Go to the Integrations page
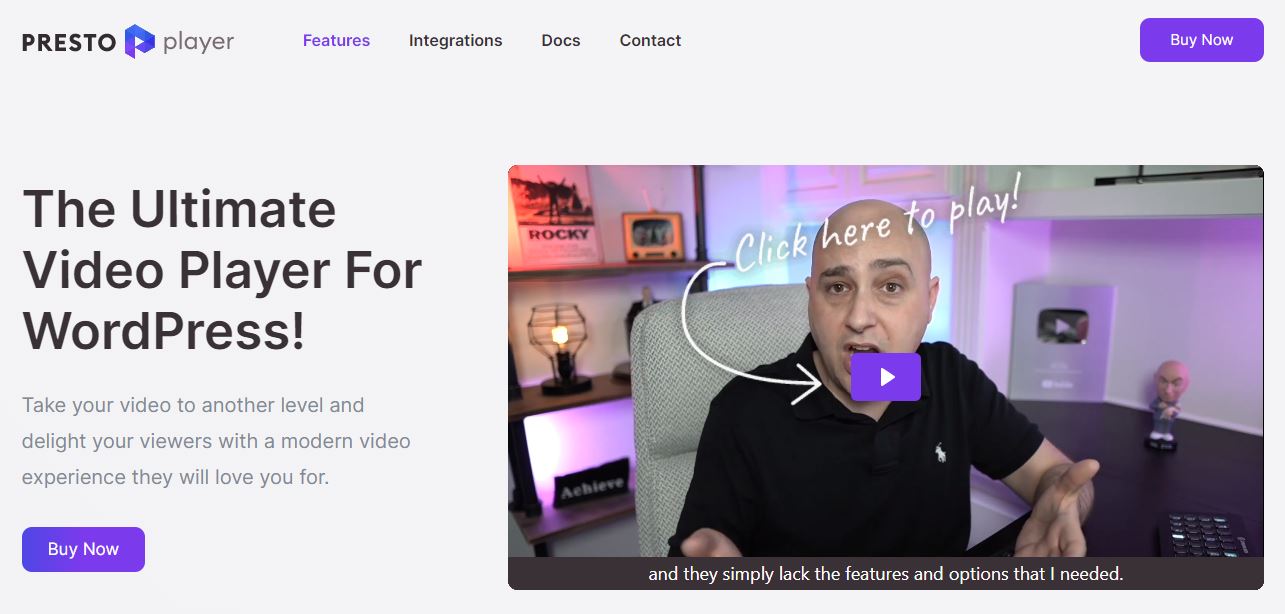The height and width of the screenshot is (614, 1285). coord(455,41)
